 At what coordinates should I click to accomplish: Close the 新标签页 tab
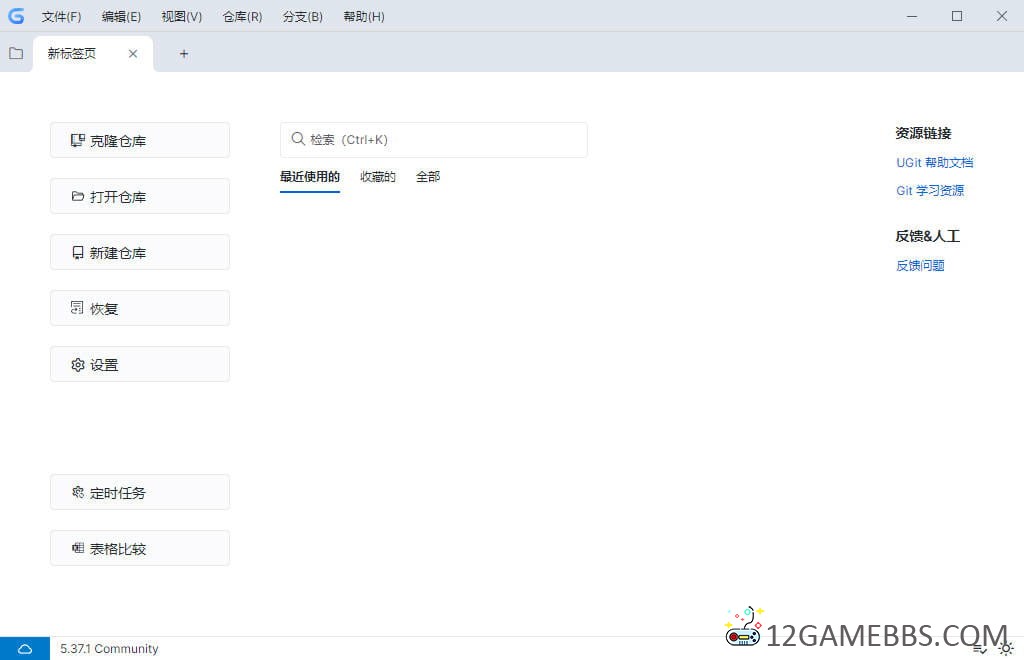tap(133, 54)
